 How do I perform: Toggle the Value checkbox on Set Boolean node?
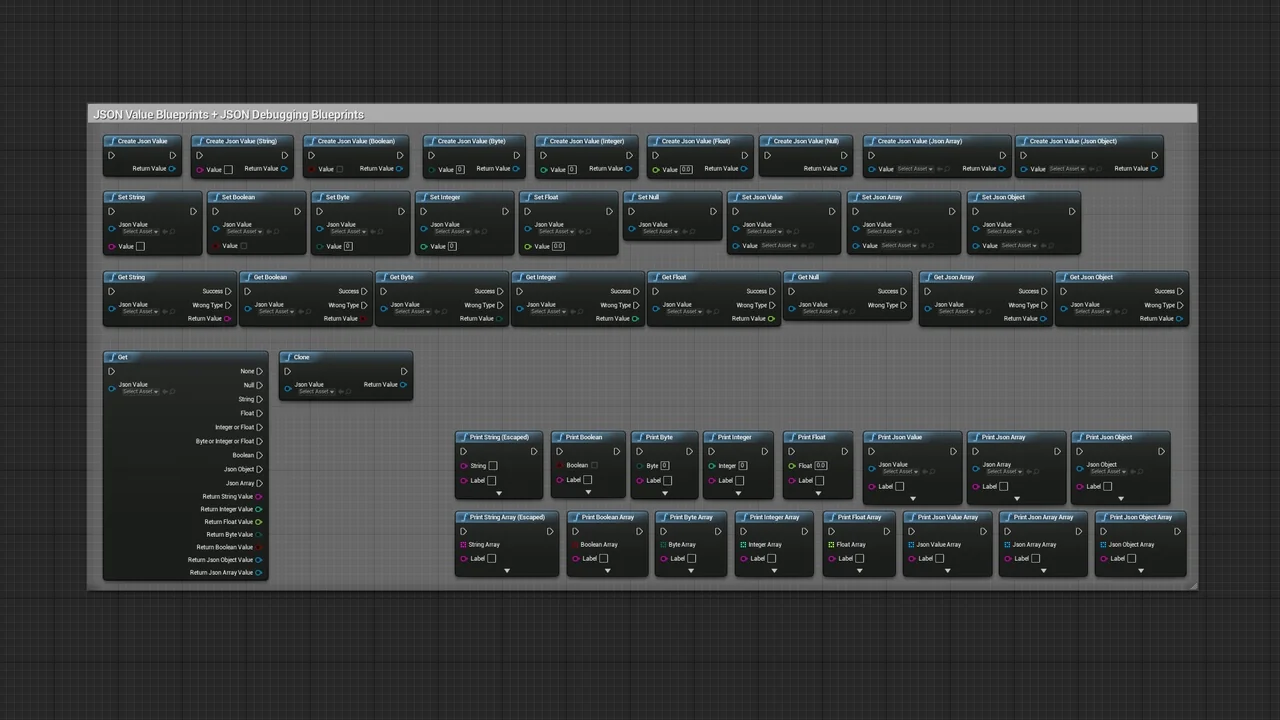243,246
